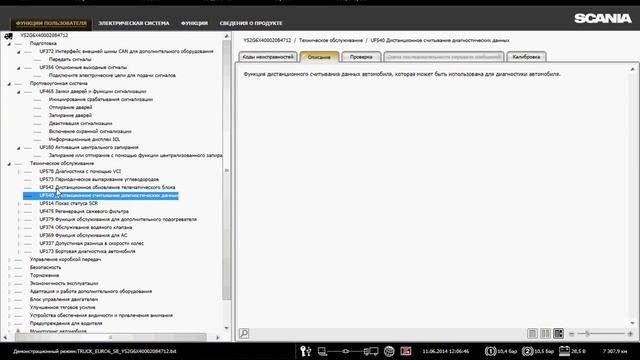Select Деактивация сигнализации tree item
Screen dimensions: 640x360
(x=80, y=123)
